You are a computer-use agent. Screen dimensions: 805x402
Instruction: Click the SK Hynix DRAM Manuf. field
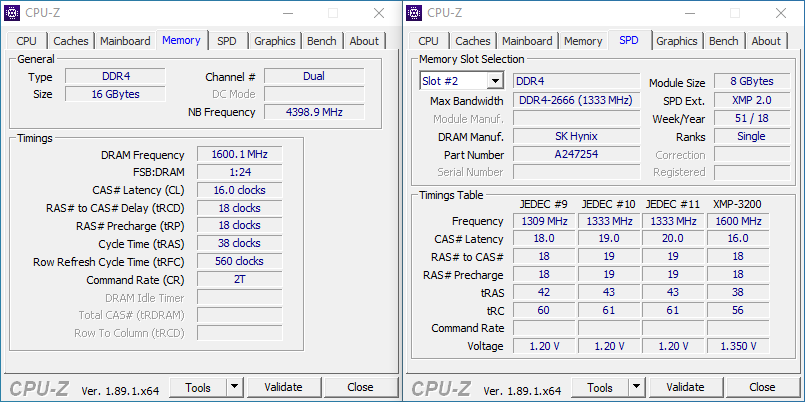[577, 136]
